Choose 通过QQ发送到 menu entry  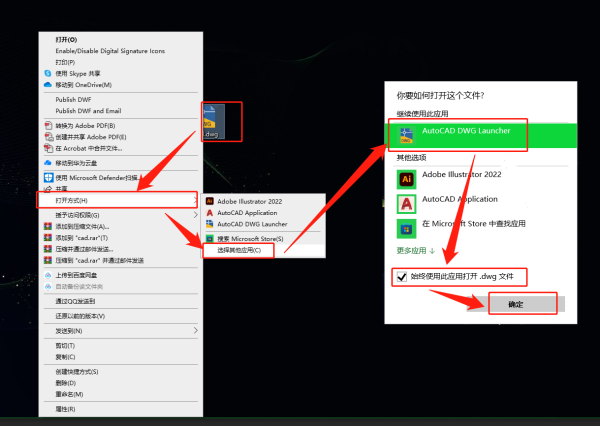point(75,301)
